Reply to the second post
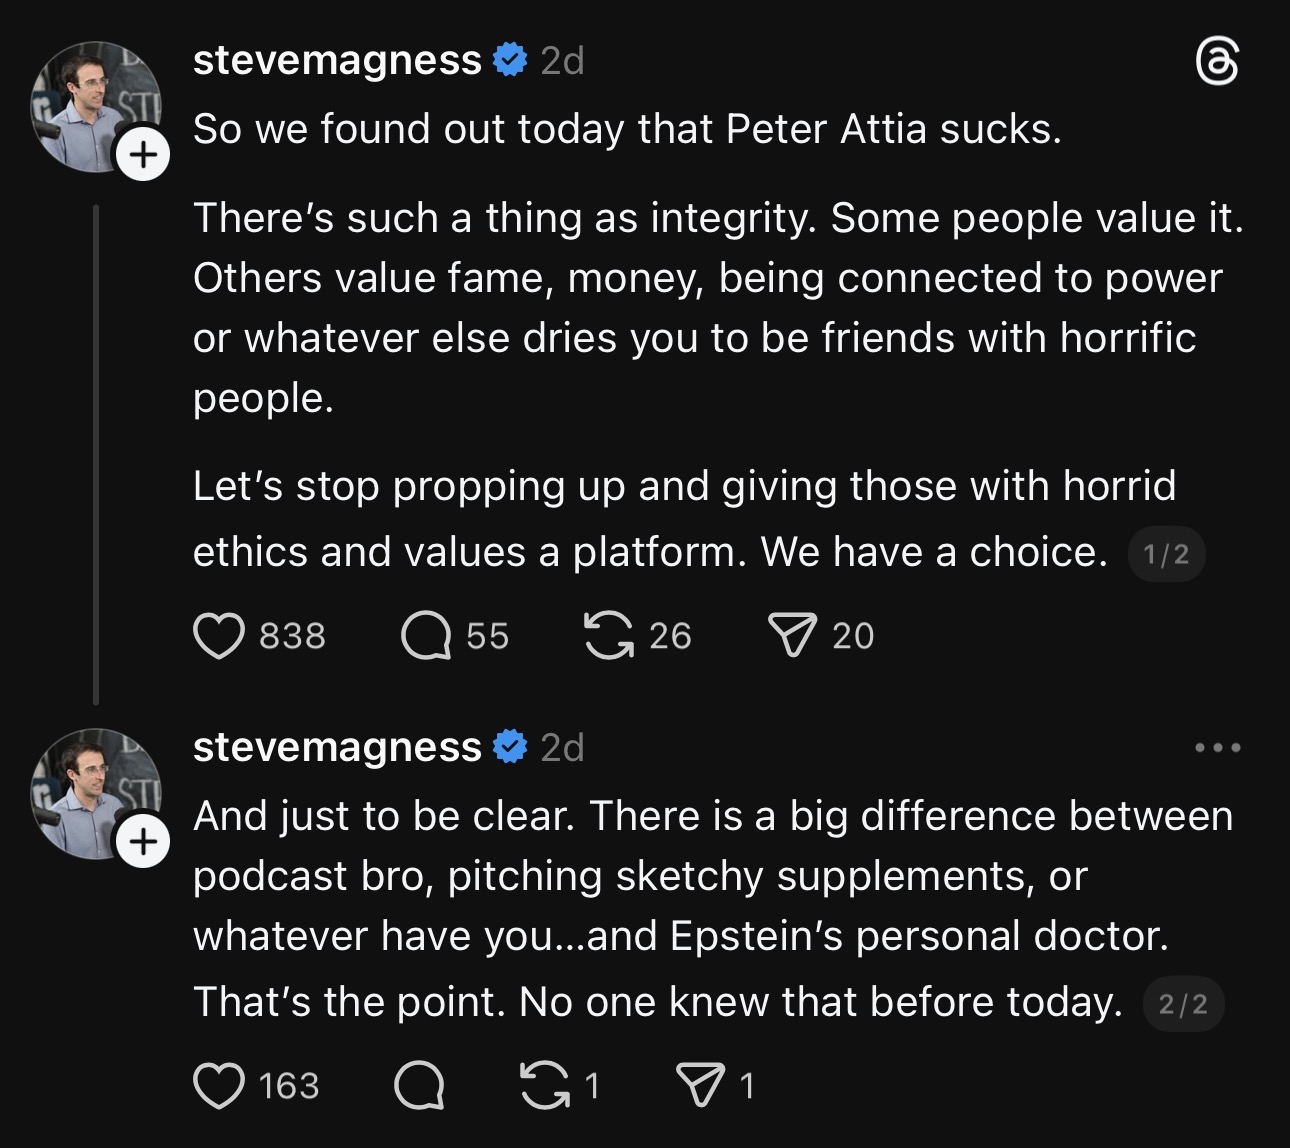 (419, 1086)
